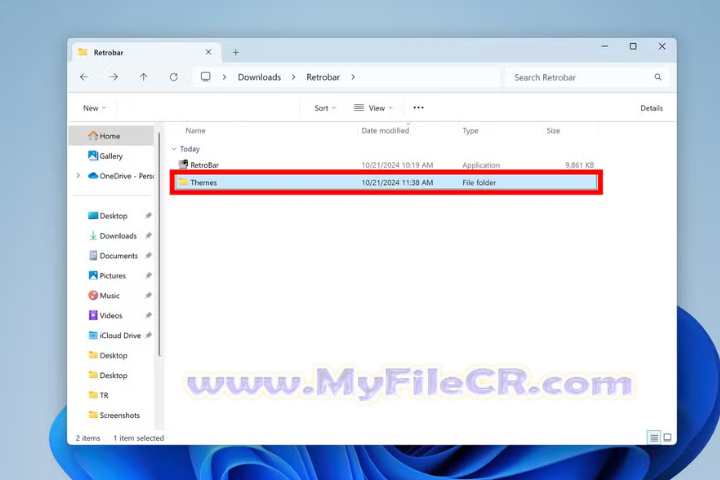The width and height of the screenshot is (720, 480).
Task: Select OneDrive - Personal in sidebar
Action: pyautogui.click(x=121, y=176)
